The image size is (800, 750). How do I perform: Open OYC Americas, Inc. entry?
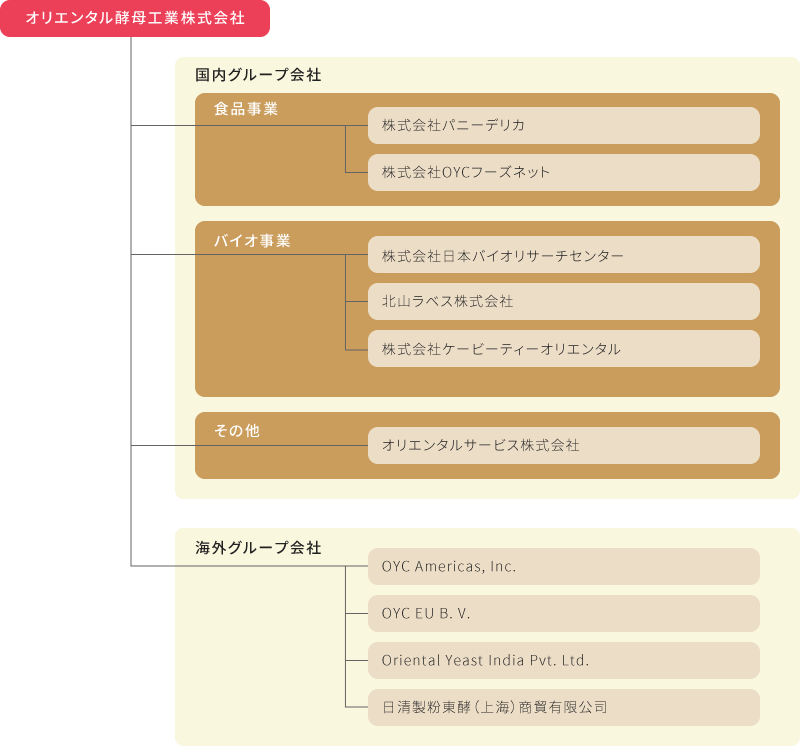563,566
